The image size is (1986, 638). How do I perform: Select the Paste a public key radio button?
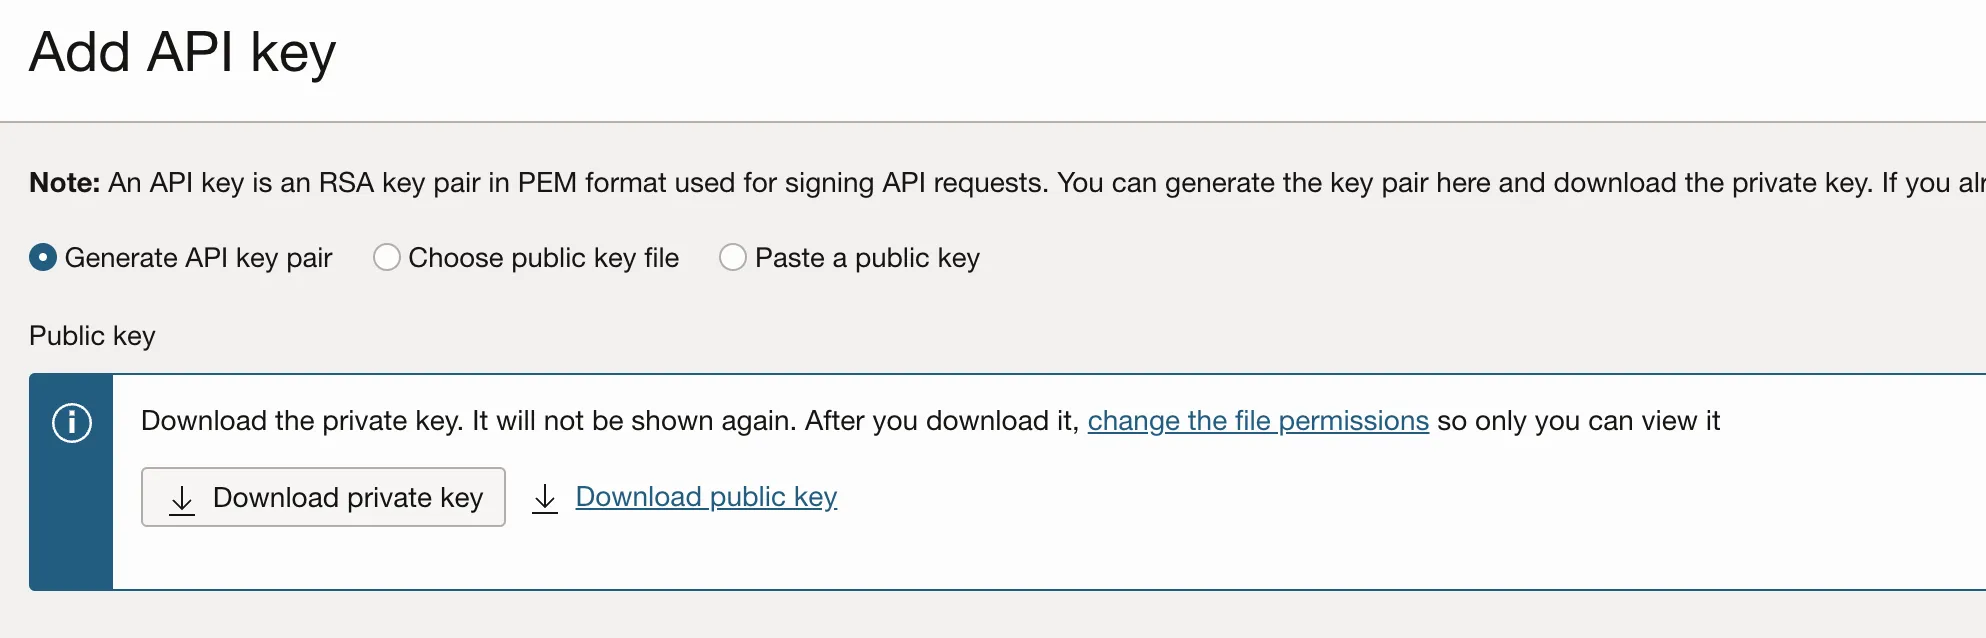[733, 258]
